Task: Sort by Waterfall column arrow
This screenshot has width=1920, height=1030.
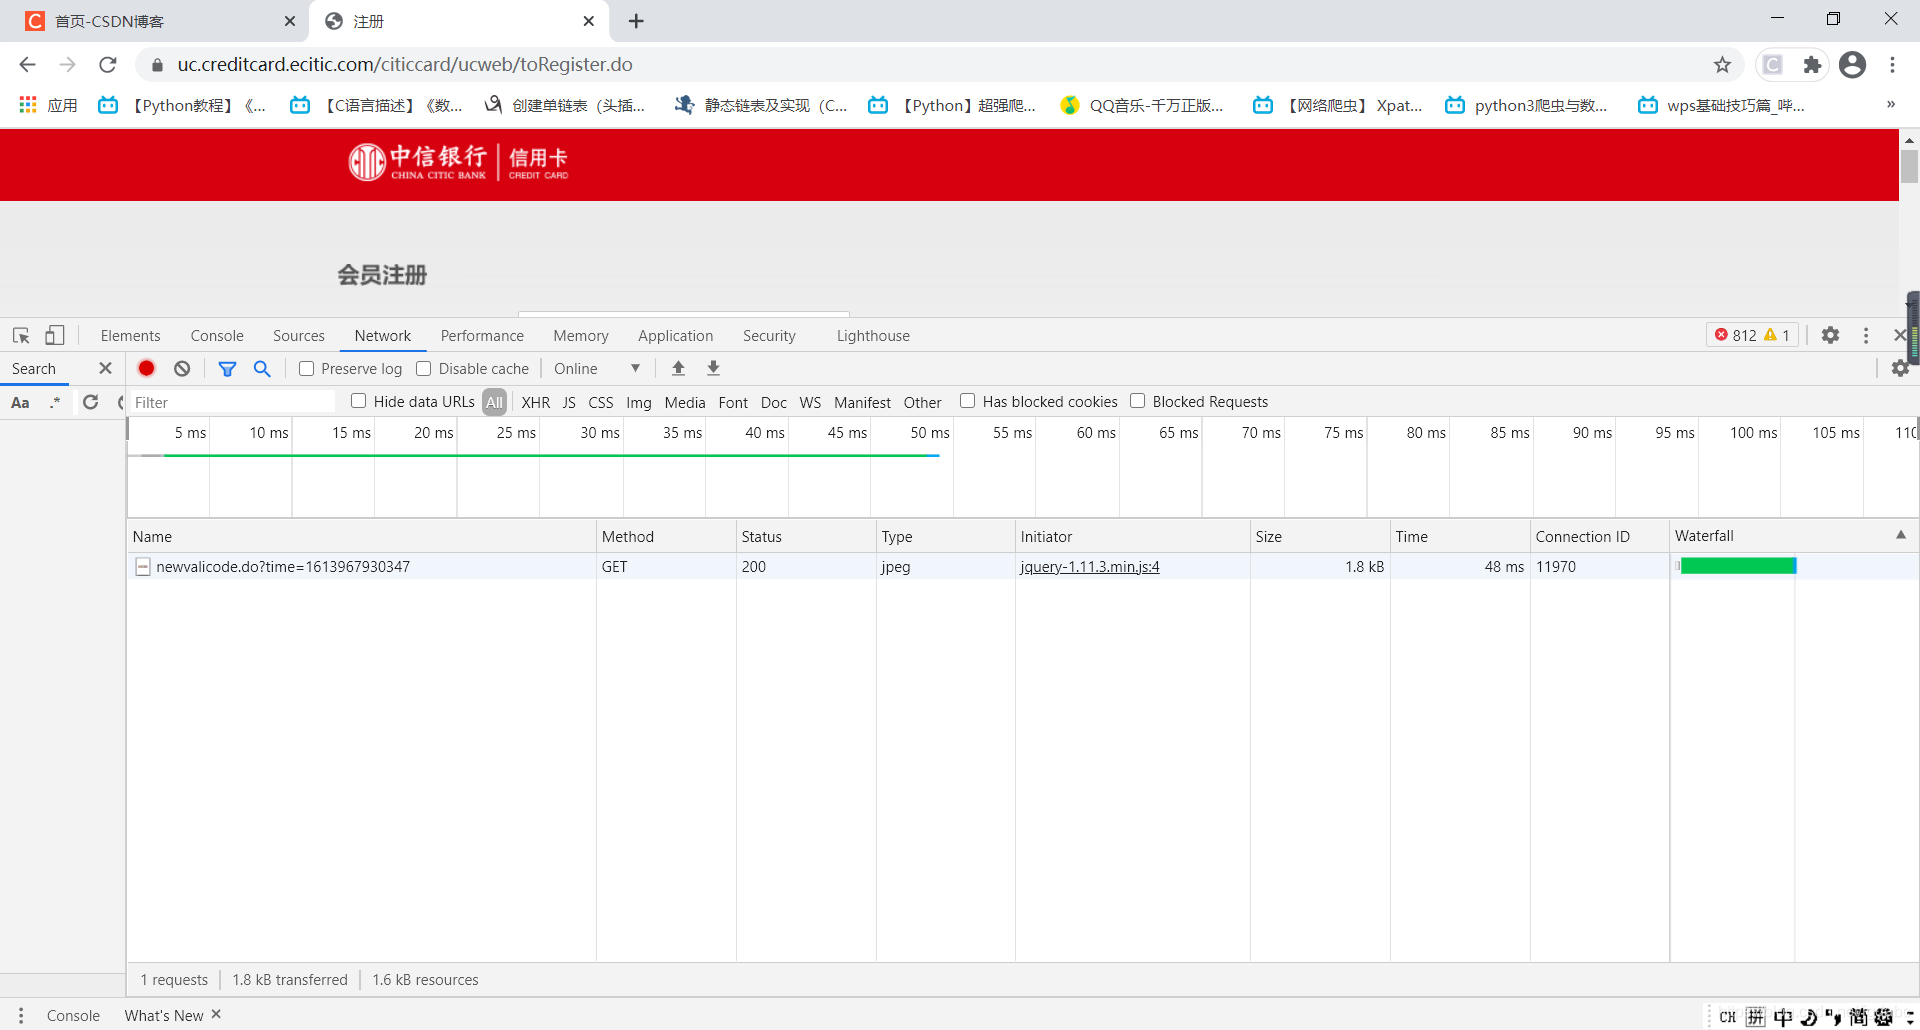Action: click(1900, 535)
